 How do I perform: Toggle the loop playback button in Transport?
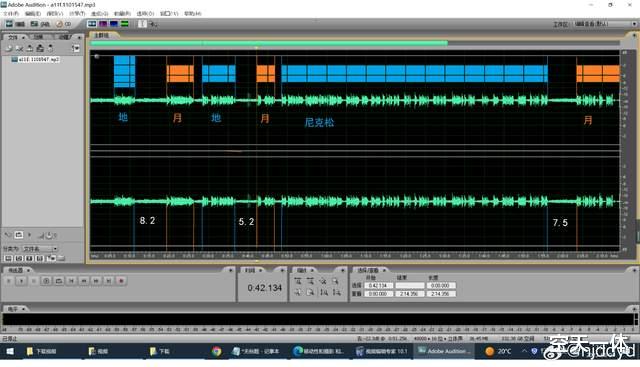pos(59,281)
